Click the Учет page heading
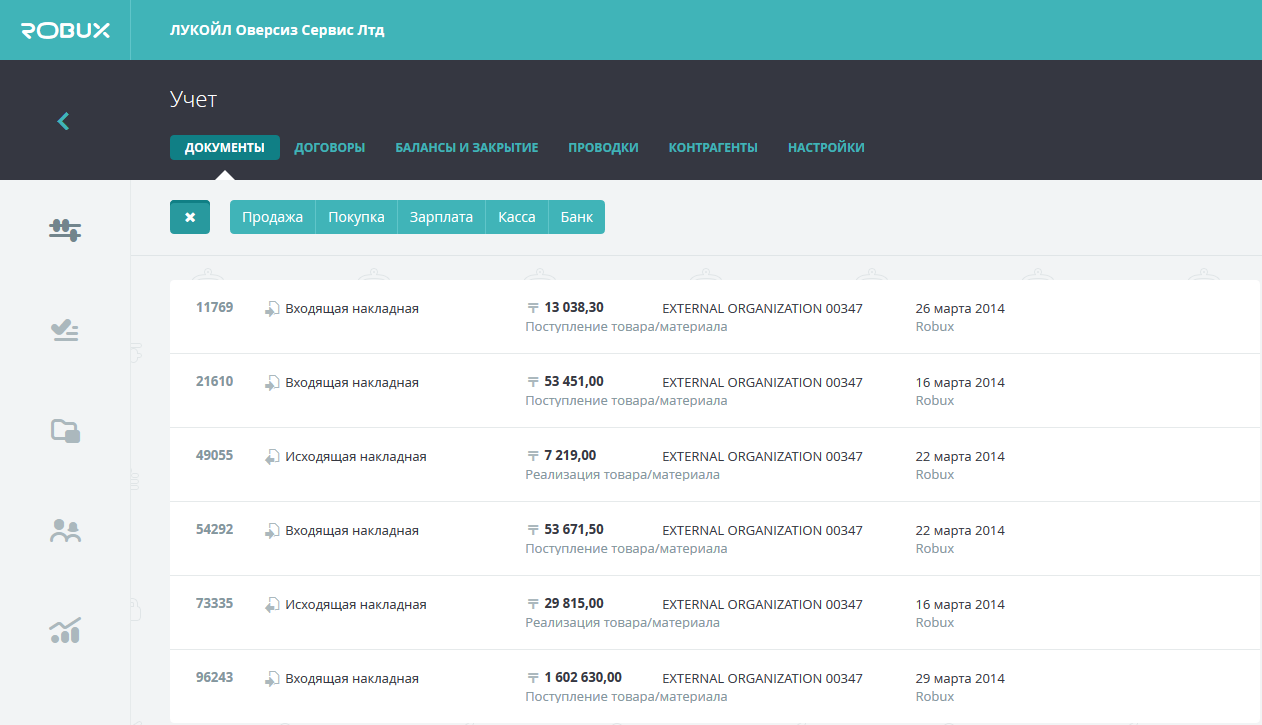The image size is (1262, 725). coord(193,99)
